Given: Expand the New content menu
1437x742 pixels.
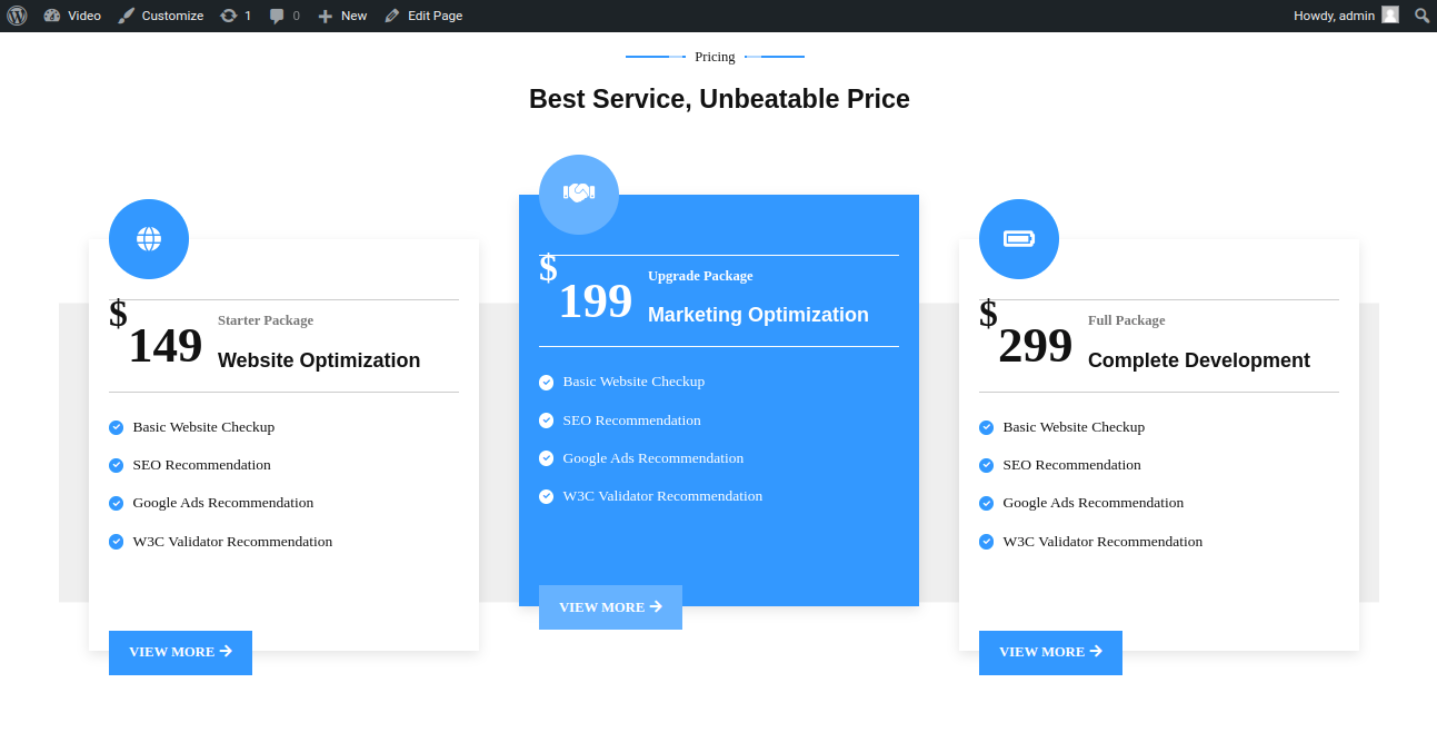Looking at the screenshot, I should (x=343, y=16).
